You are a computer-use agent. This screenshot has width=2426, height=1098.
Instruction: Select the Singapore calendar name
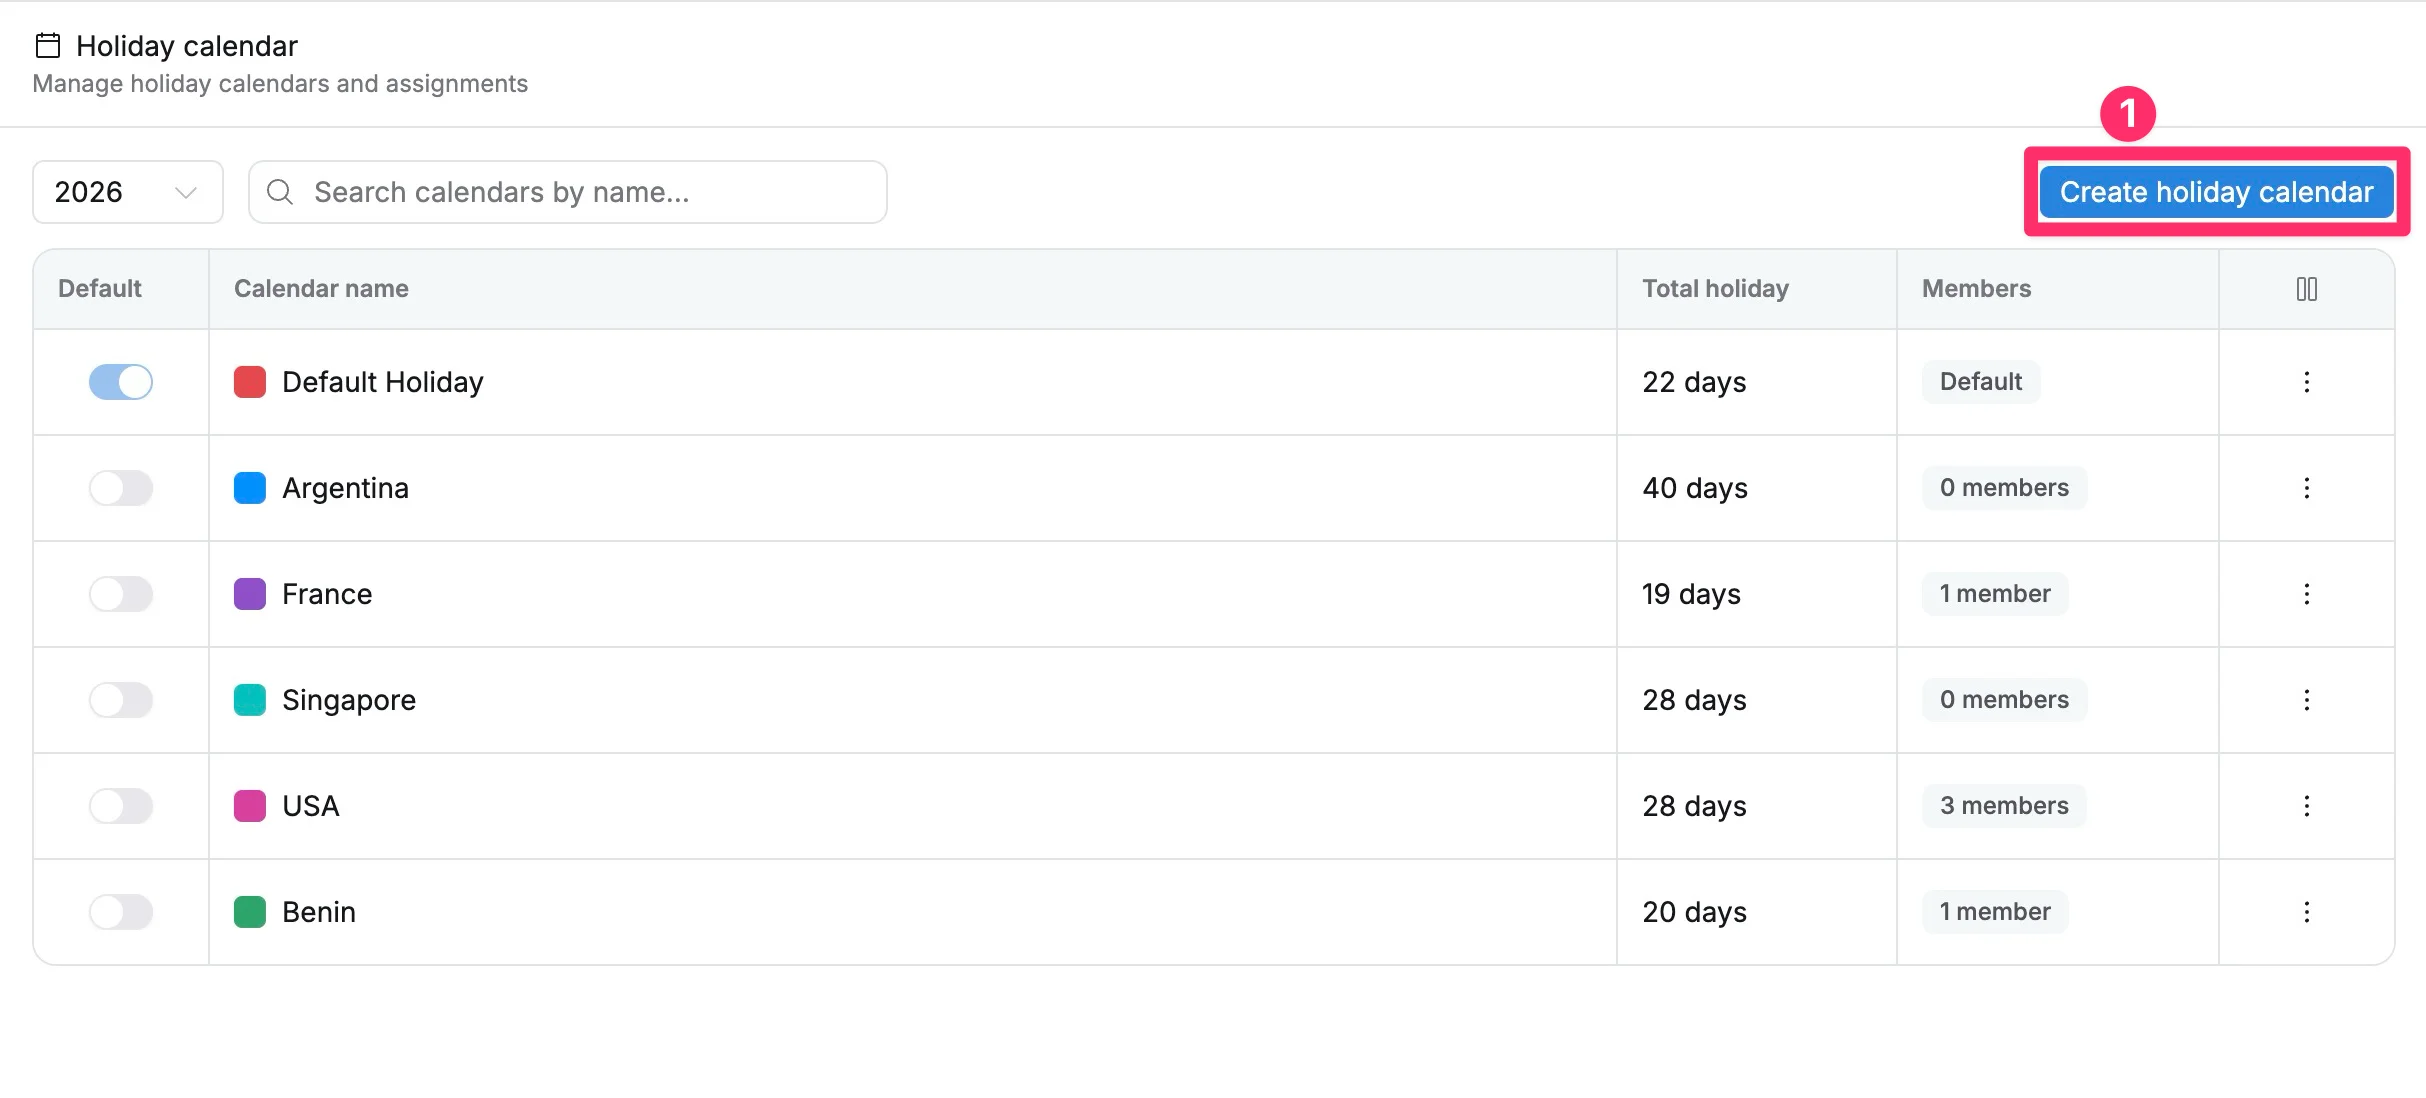click(349, 700)
